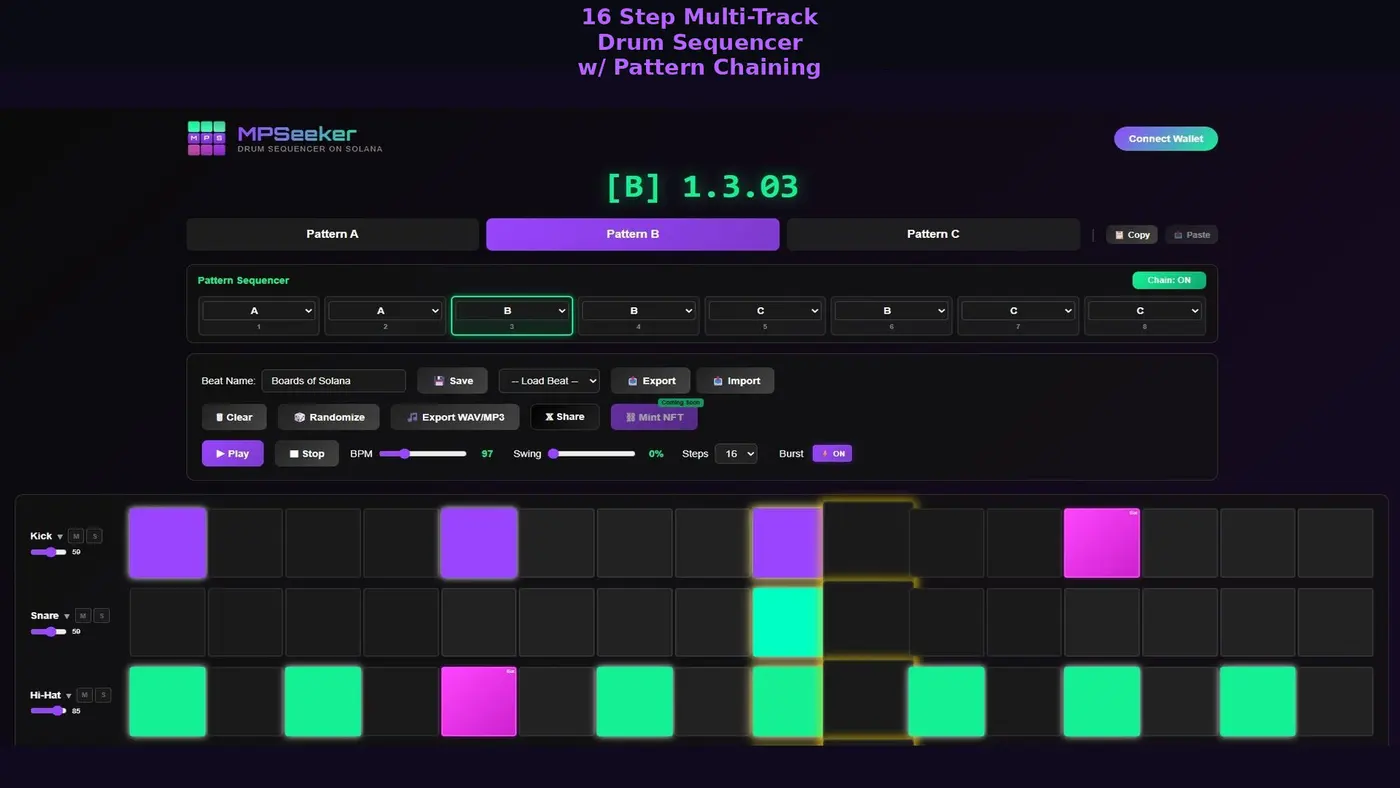Open chain slot 5 pattern dropdown
The height and width of the screenshot is (788, 1400).
click(765, 311)
